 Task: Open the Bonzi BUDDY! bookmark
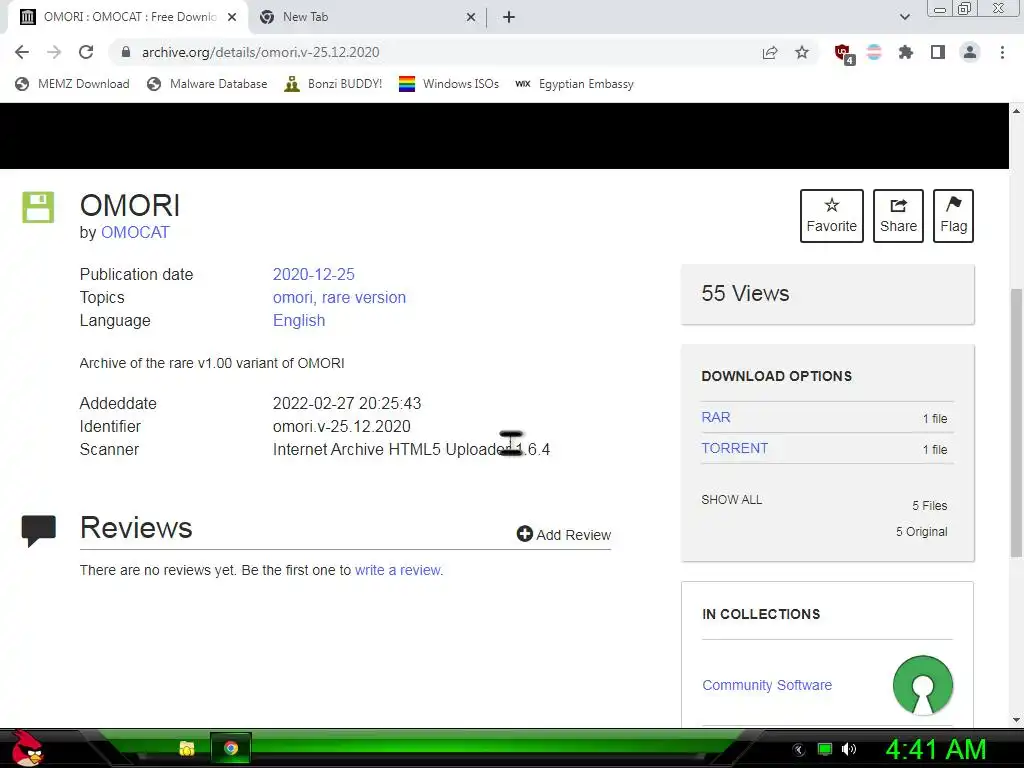point(333,84)
